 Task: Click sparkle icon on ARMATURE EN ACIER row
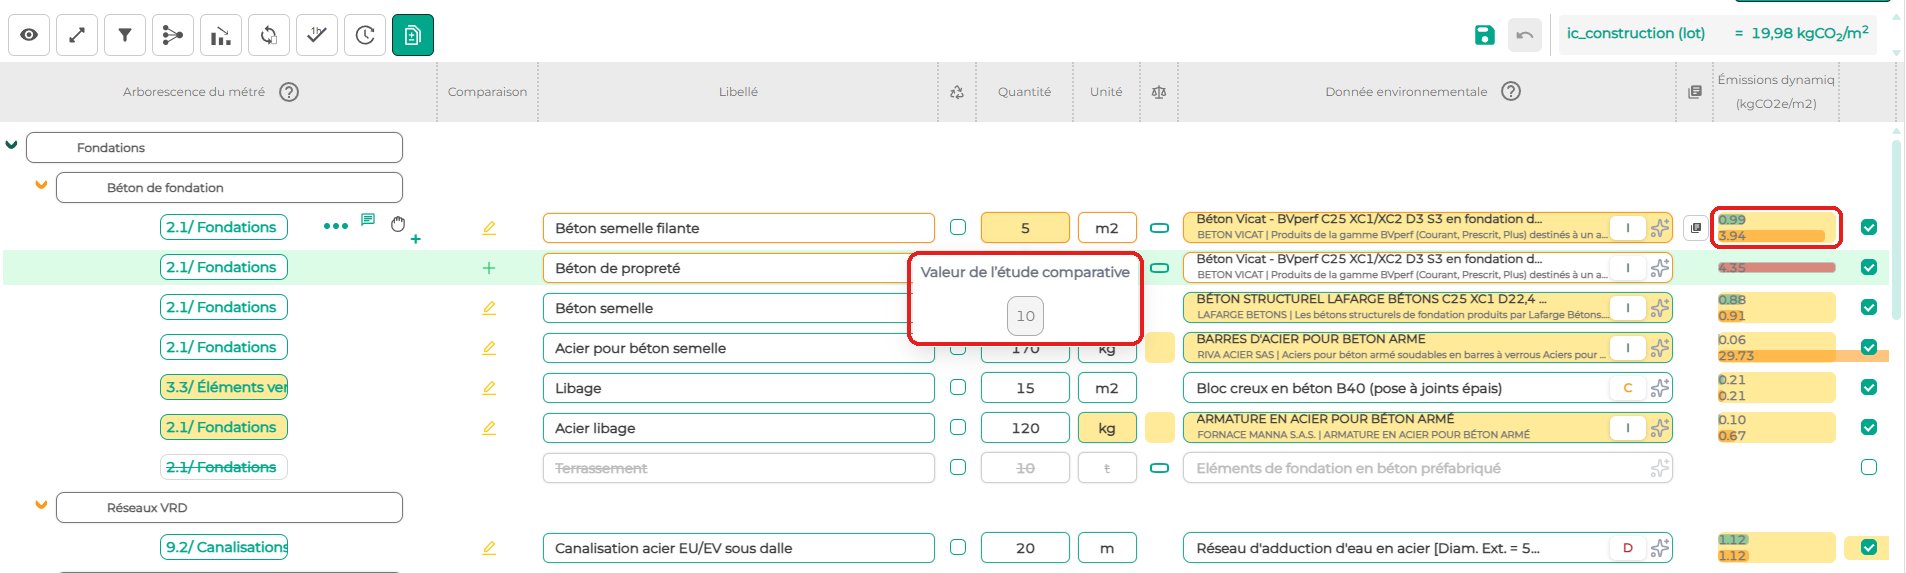(x=1660, y=428)
